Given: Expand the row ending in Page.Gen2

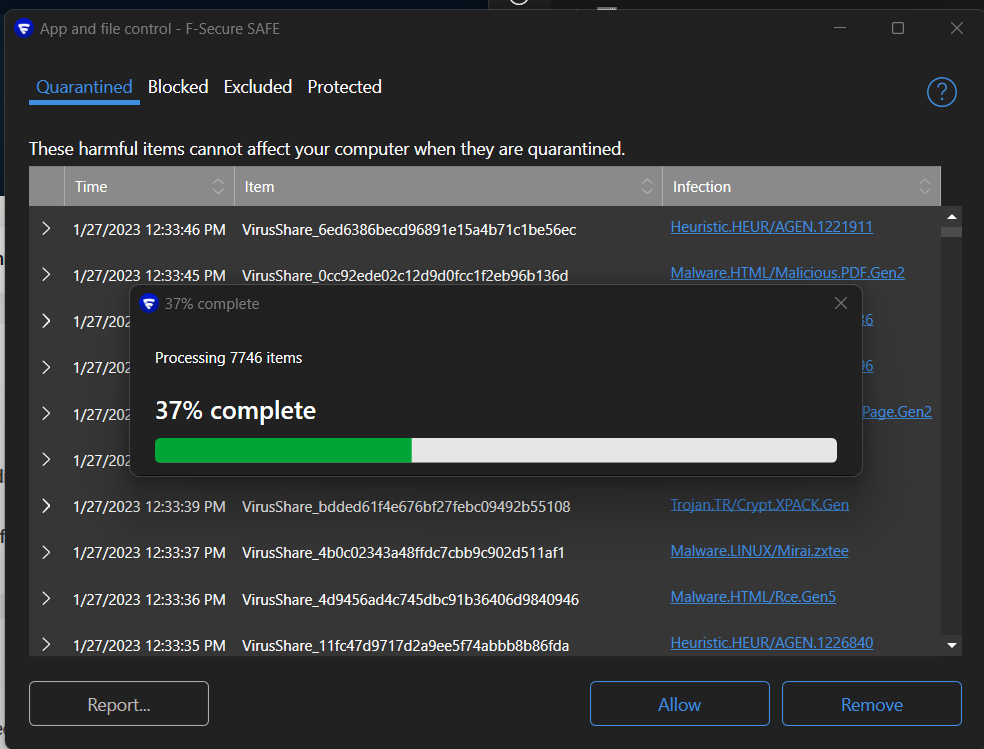Looking at the screenshot, I should pyautogui.click(x=46, y=413).
